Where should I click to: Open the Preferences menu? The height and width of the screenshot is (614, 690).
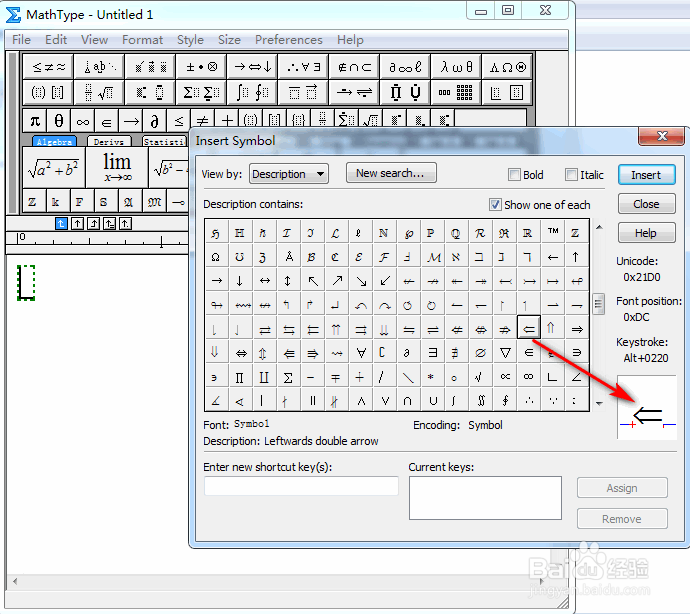click(289, 40)
